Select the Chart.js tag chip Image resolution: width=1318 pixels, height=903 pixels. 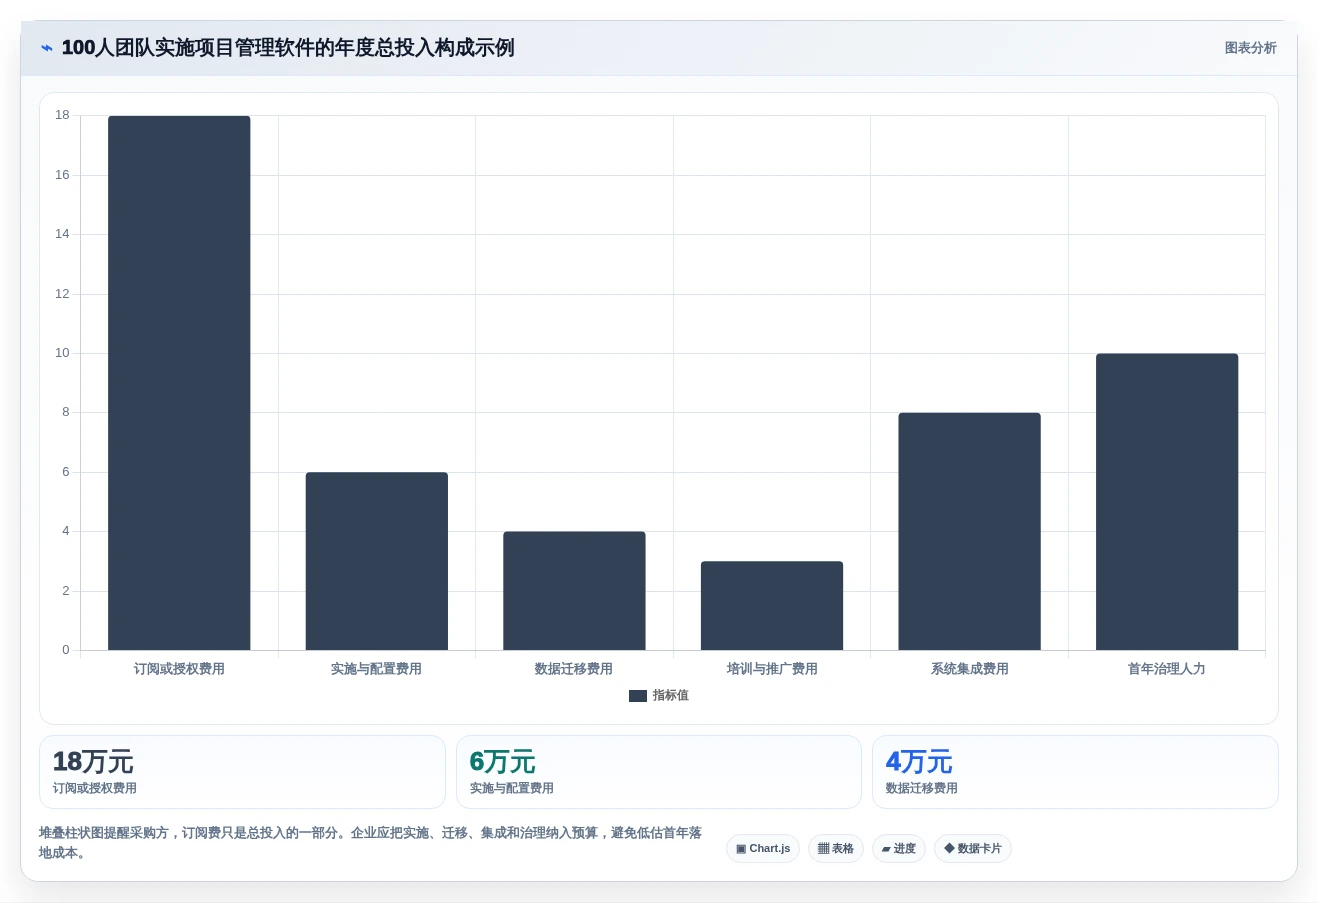click(763, 849)
